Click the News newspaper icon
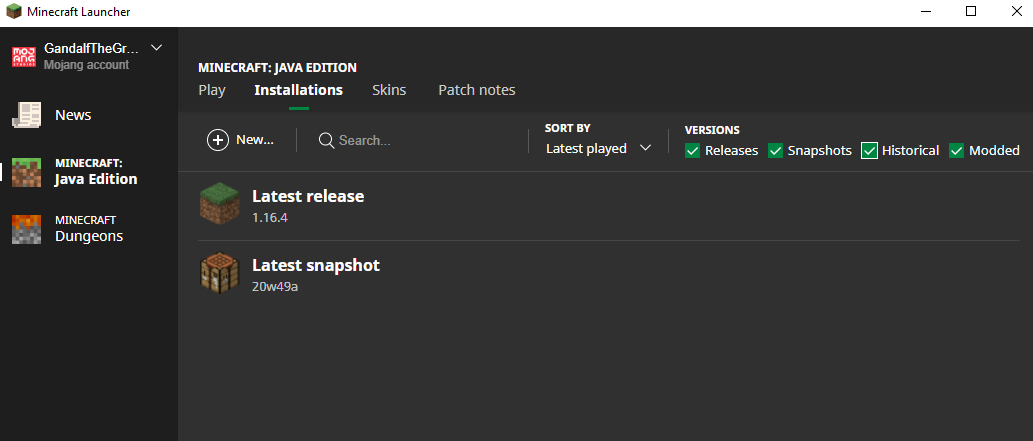Image resolution: width=1033 pixels, height=441 pixels. 26,115
